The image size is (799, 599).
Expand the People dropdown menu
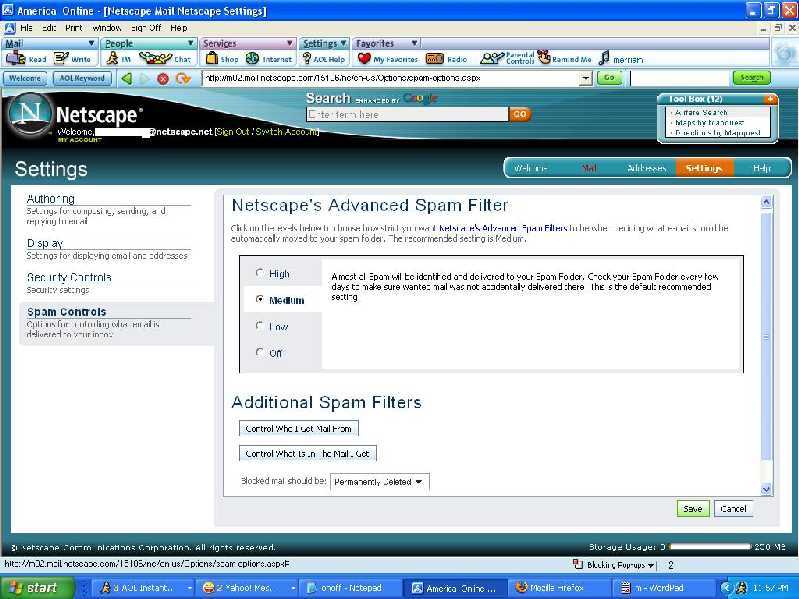pos(190,44)
